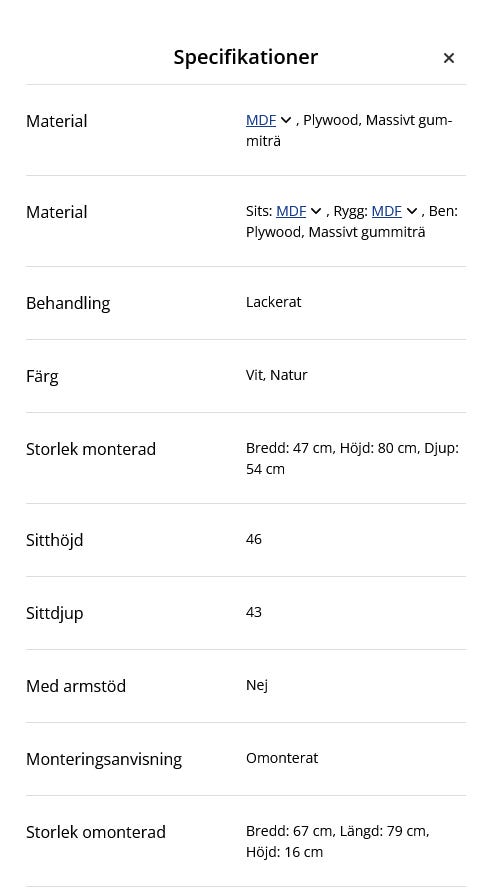This screenshot has width=495, height=894.
Task: Click the Lackerat value
Action: click(x=274, y=302)
